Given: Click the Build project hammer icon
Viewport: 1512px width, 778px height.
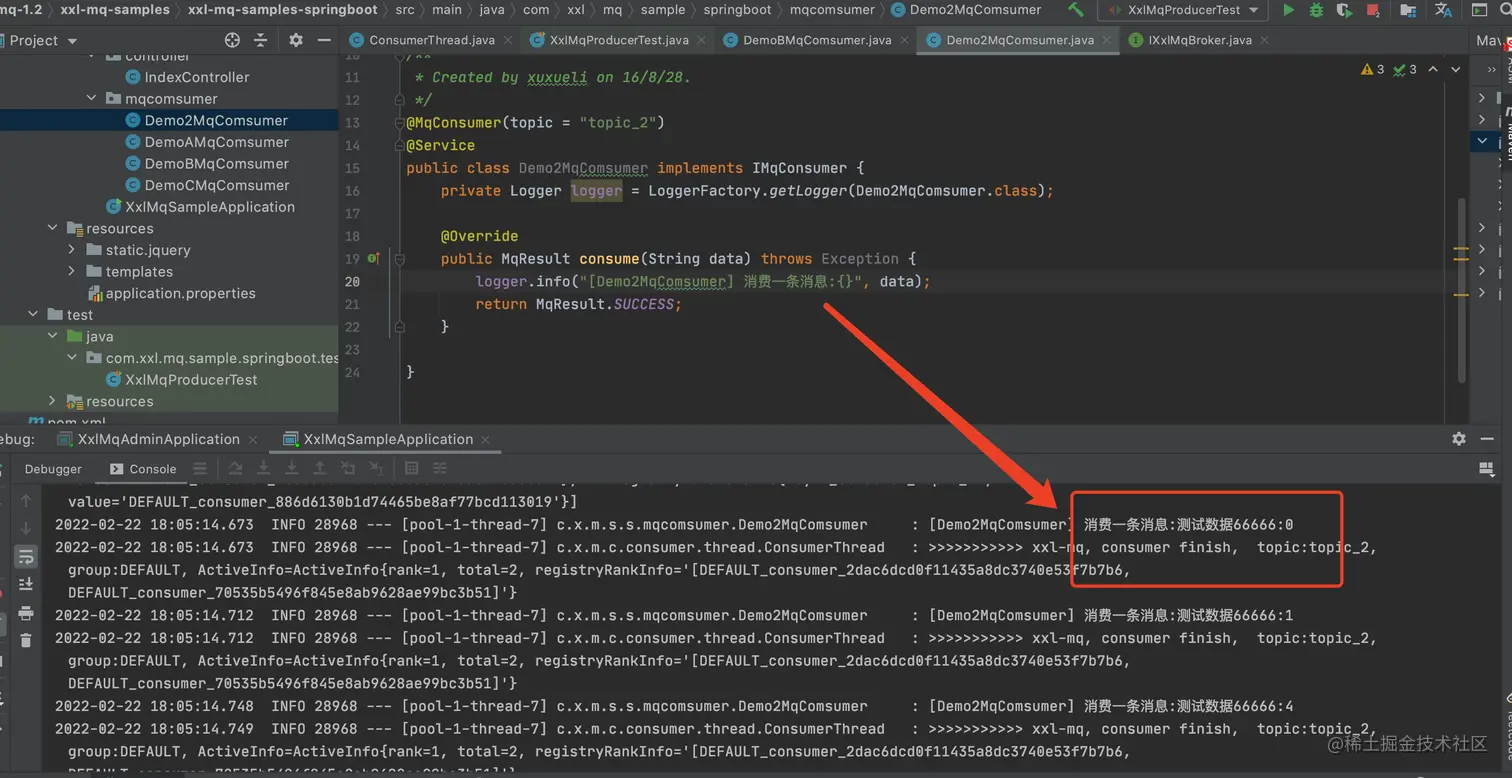Looking at the screenshot, I should pyautogui.click(x=1075, y=10).
